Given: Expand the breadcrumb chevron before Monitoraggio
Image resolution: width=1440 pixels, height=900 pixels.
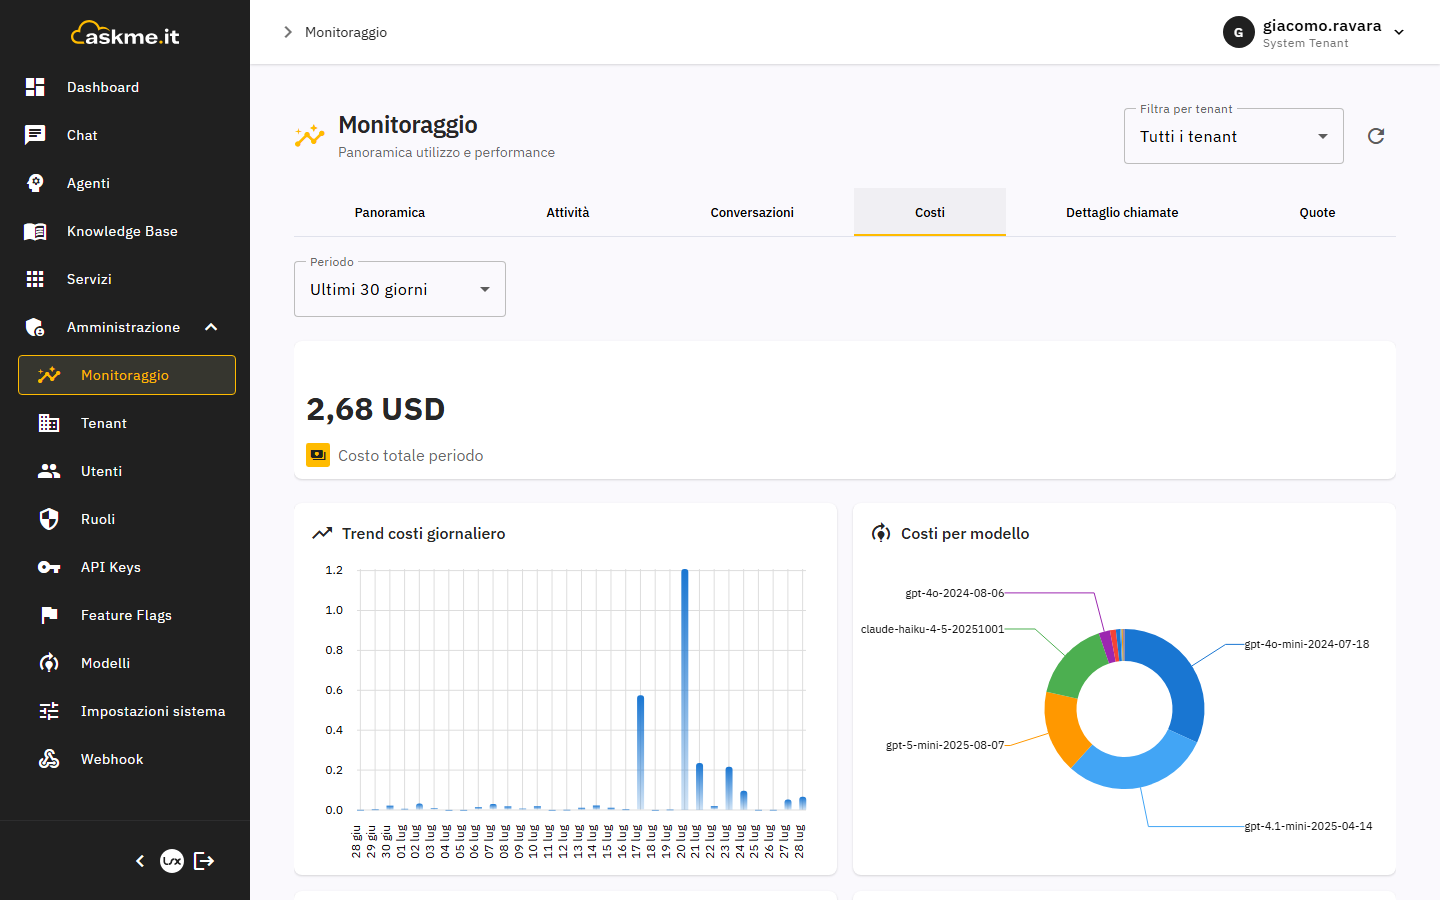Looking at the screenshot, I should [288, 32].
